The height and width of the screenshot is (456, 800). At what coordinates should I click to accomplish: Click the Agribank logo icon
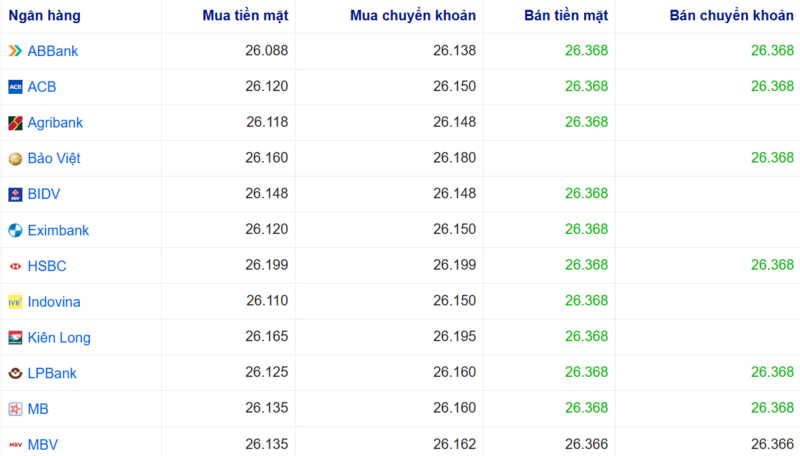15,123
